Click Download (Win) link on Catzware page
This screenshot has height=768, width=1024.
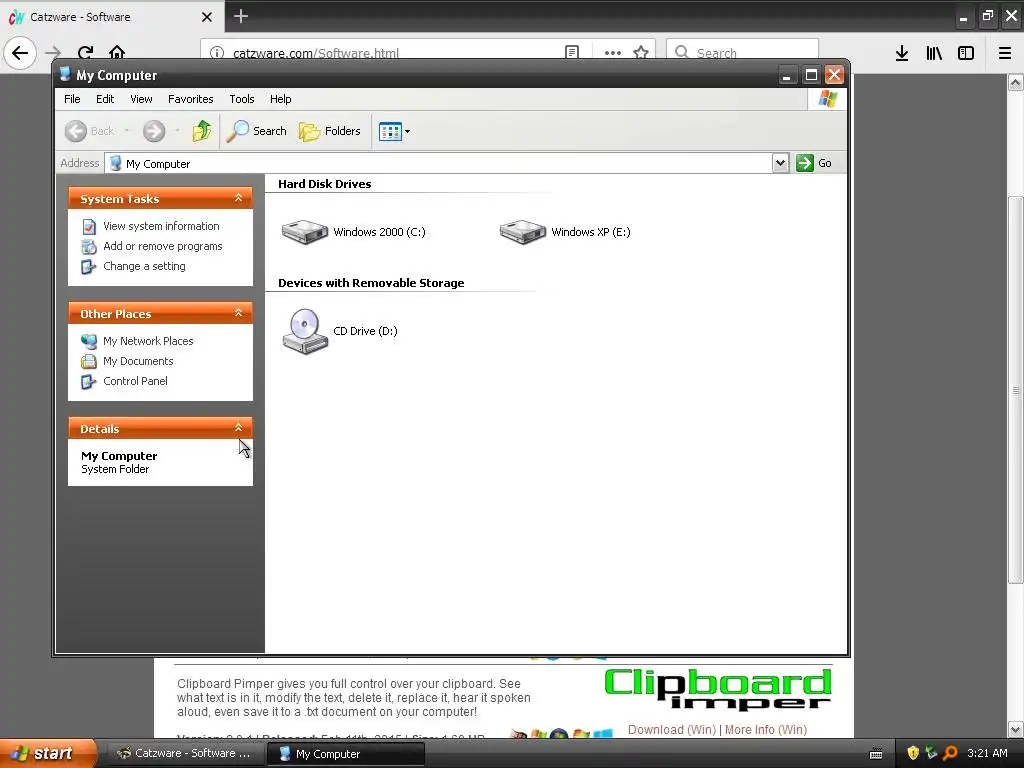tap(672, 729)
